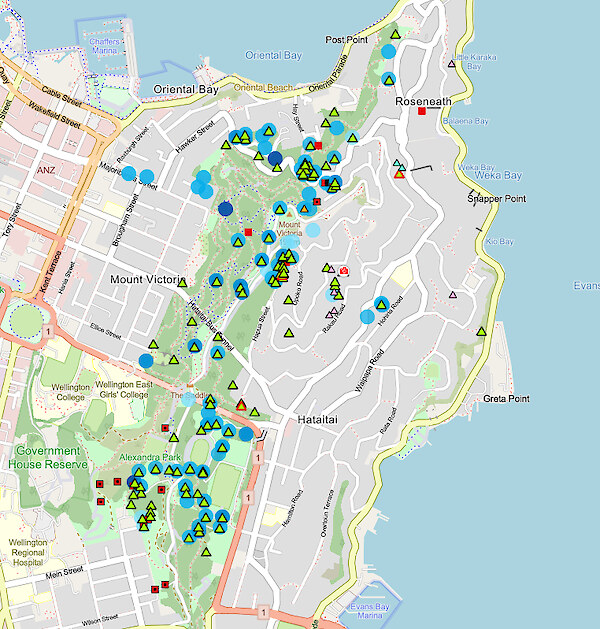Click the highway 1 shield near Ellice Street
The height and width of the screenshot is (629, 600).
[x=48, y=331]
